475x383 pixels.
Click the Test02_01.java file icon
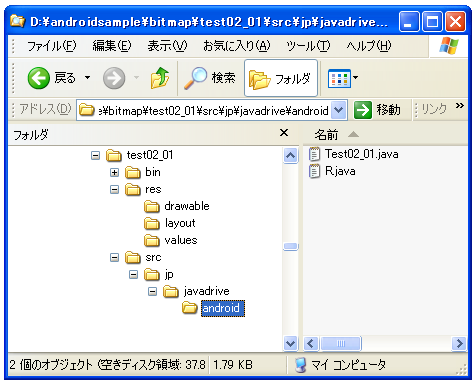coord(314,154)
